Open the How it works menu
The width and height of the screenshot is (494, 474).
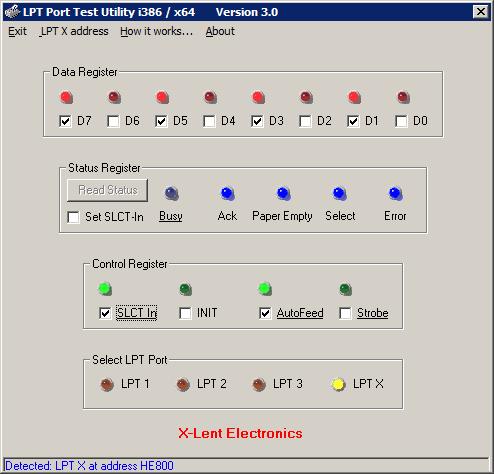click(x=157, y=31)
